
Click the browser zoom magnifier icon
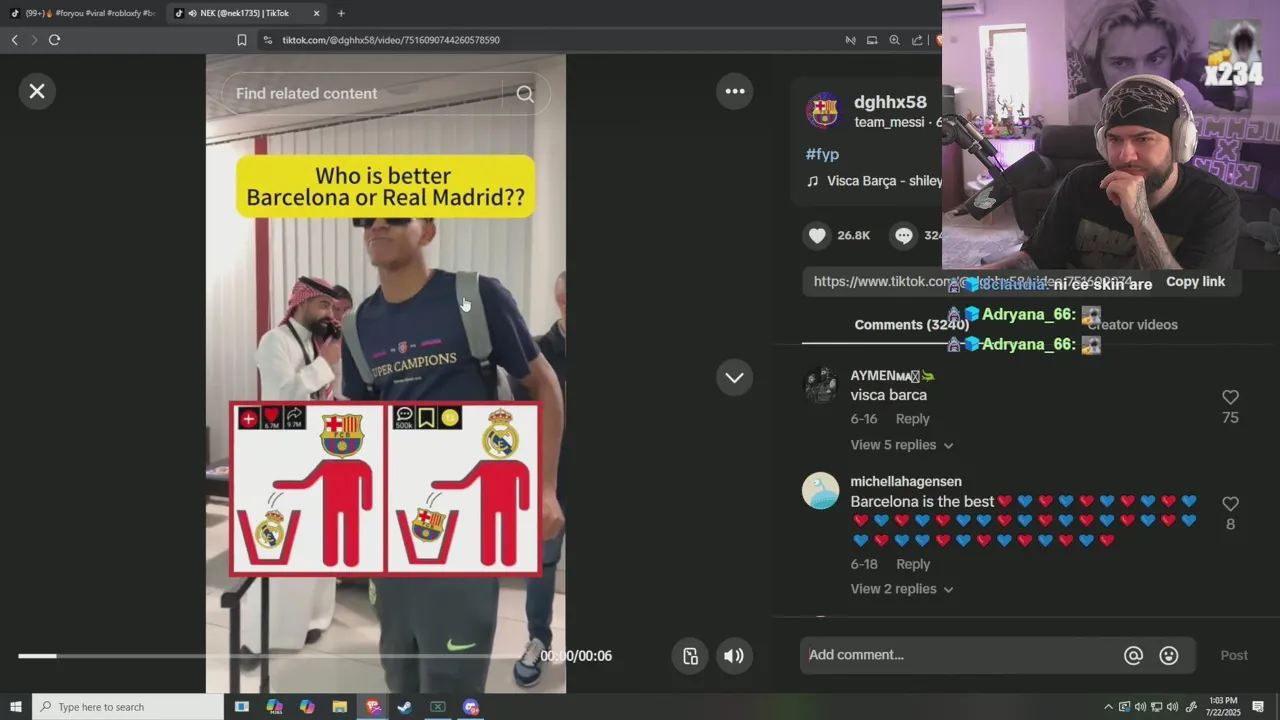(x=895, y=40)
